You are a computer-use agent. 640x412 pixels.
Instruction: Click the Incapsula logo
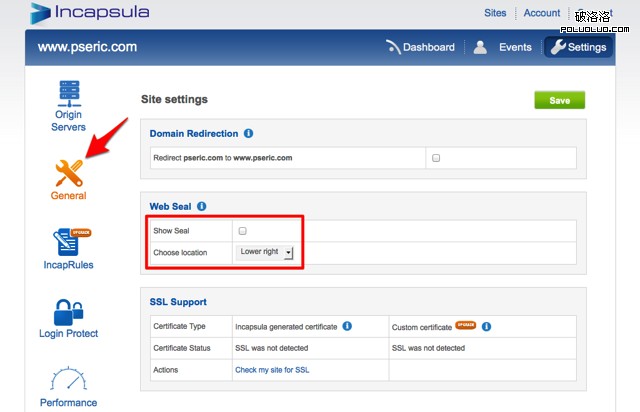tap(90, 13)
